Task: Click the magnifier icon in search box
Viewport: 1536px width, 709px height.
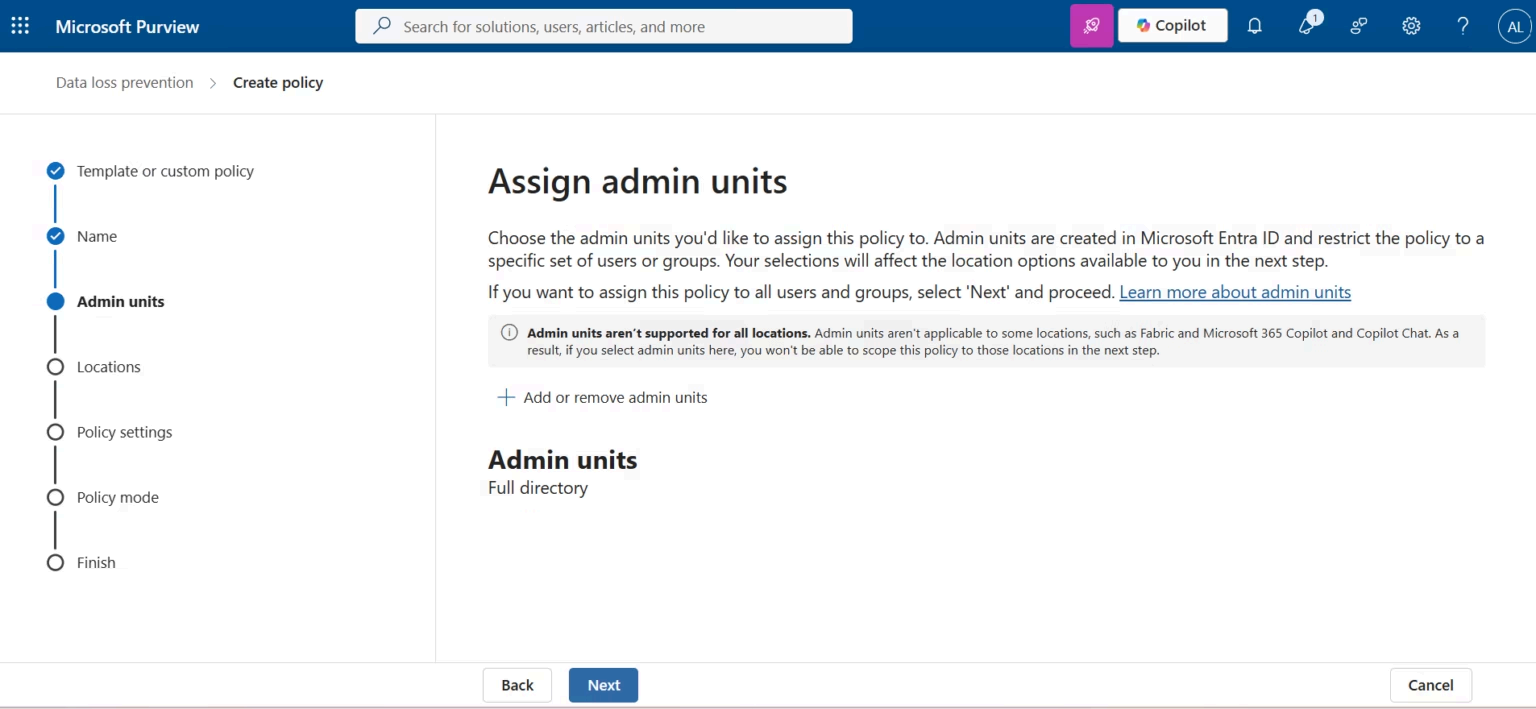Action: (381, 26)
